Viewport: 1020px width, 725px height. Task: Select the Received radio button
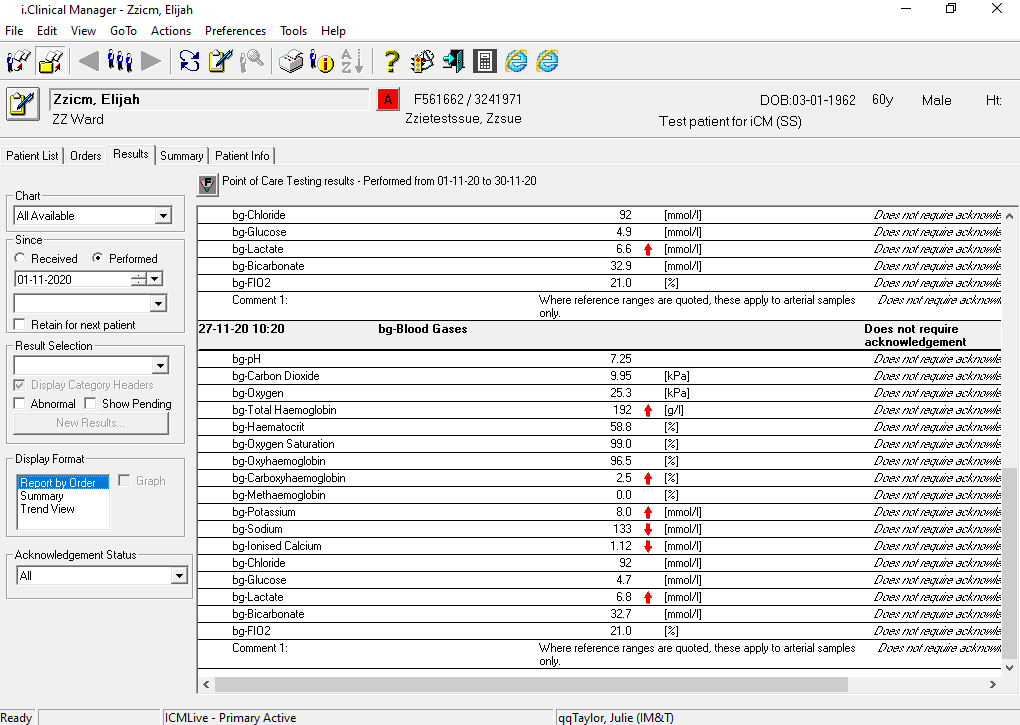(20, 258)
